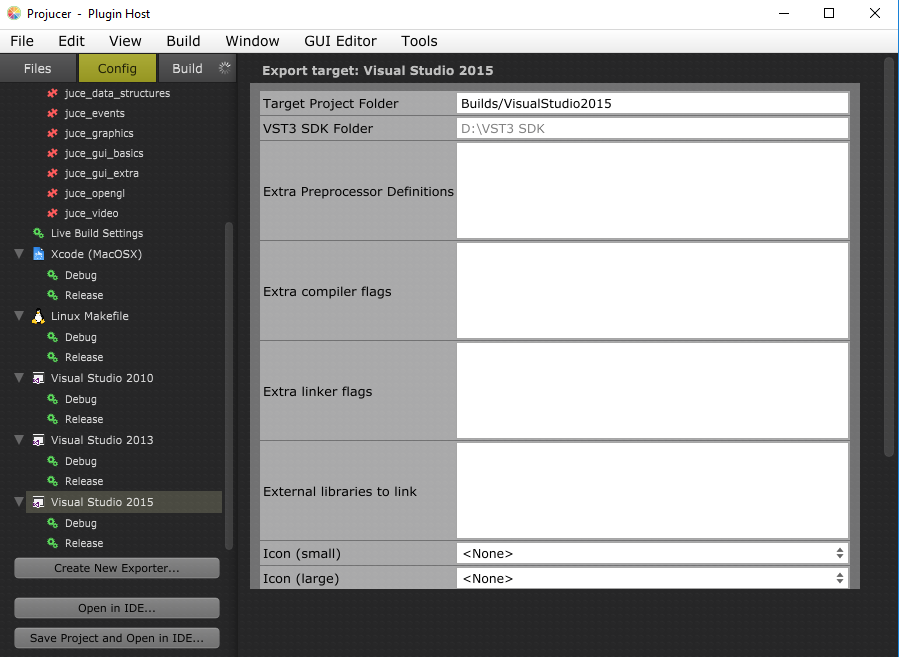Screen dimensions: 899x657
Task: Click the gear icon of Visual Studio 2013 Debug
Action: (x=52, y=461)
